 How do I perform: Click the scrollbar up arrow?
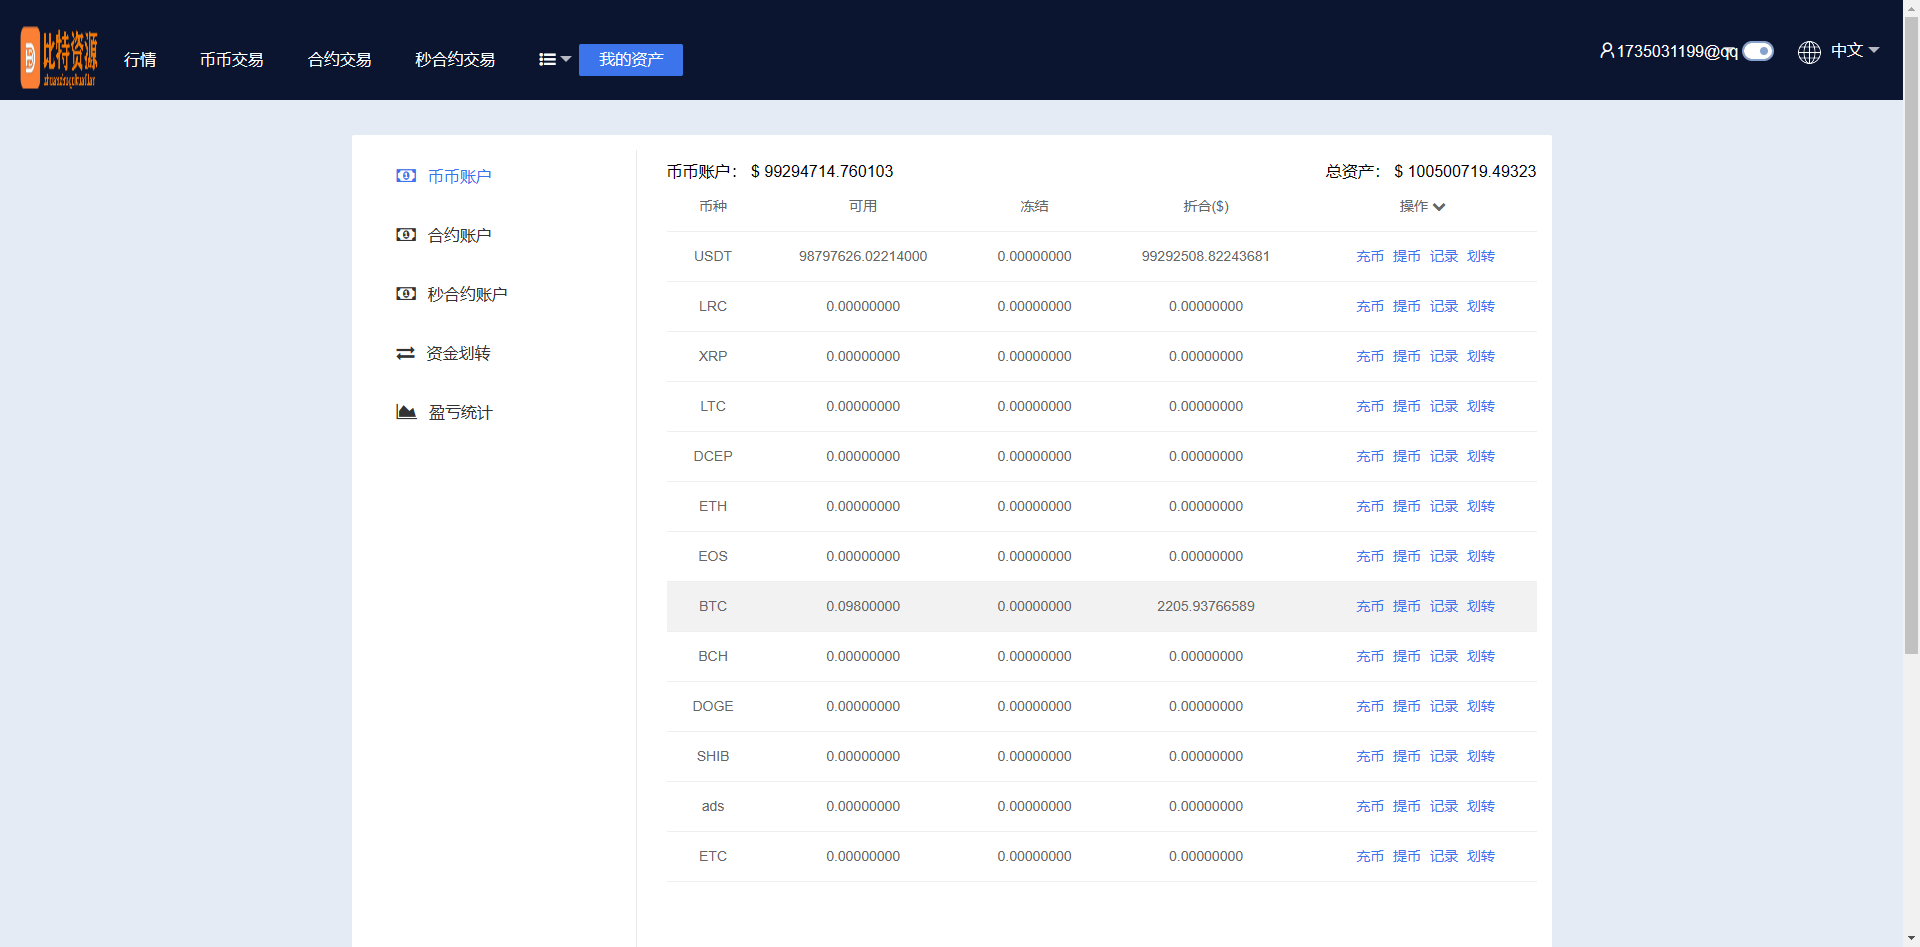pyautogui.click(x=1911, y=8)
